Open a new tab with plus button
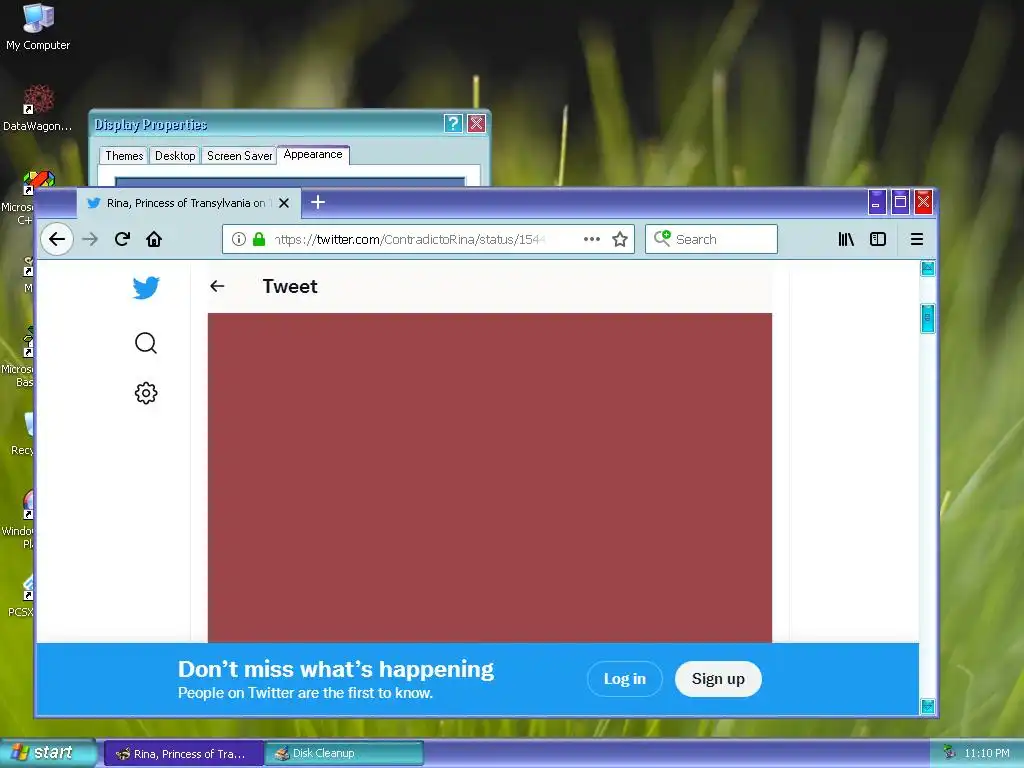 (318, 202)
